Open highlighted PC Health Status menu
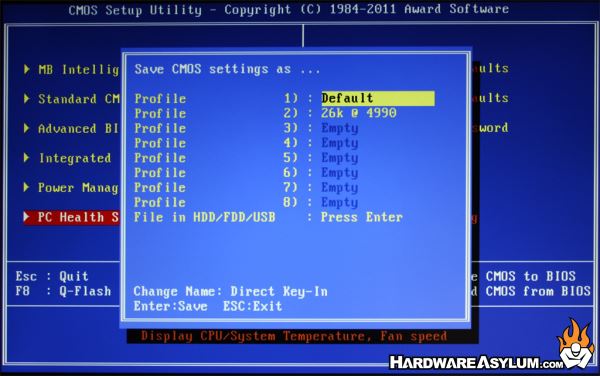This screenshot has width=600, height=376. (72, 217)
